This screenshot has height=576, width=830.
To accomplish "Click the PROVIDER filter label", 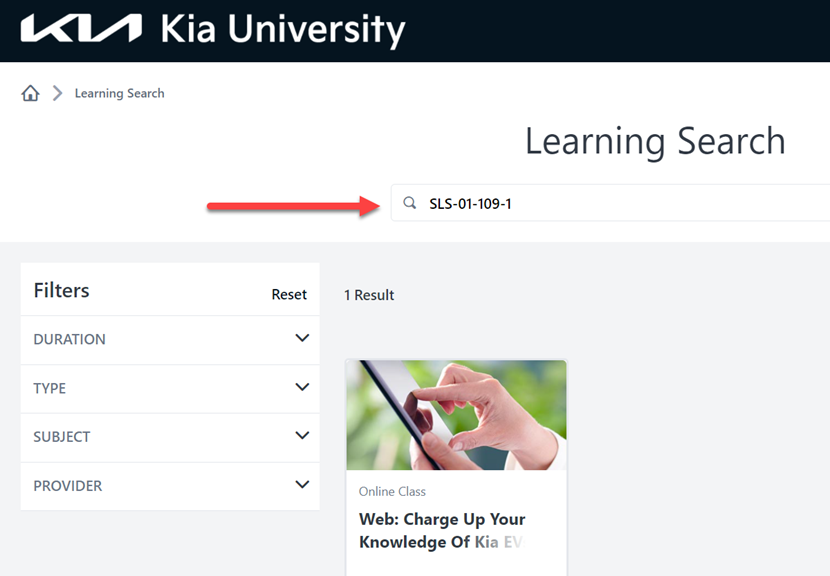I will [68, 486].
